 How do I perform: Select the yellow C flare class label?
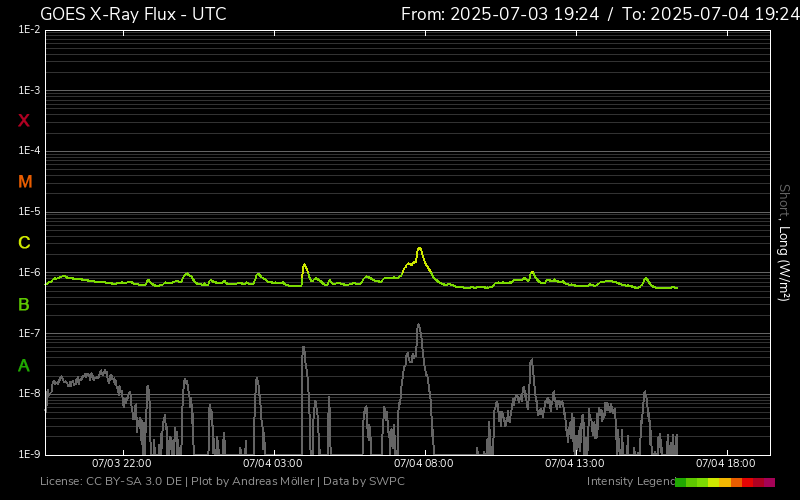point(24,243)
